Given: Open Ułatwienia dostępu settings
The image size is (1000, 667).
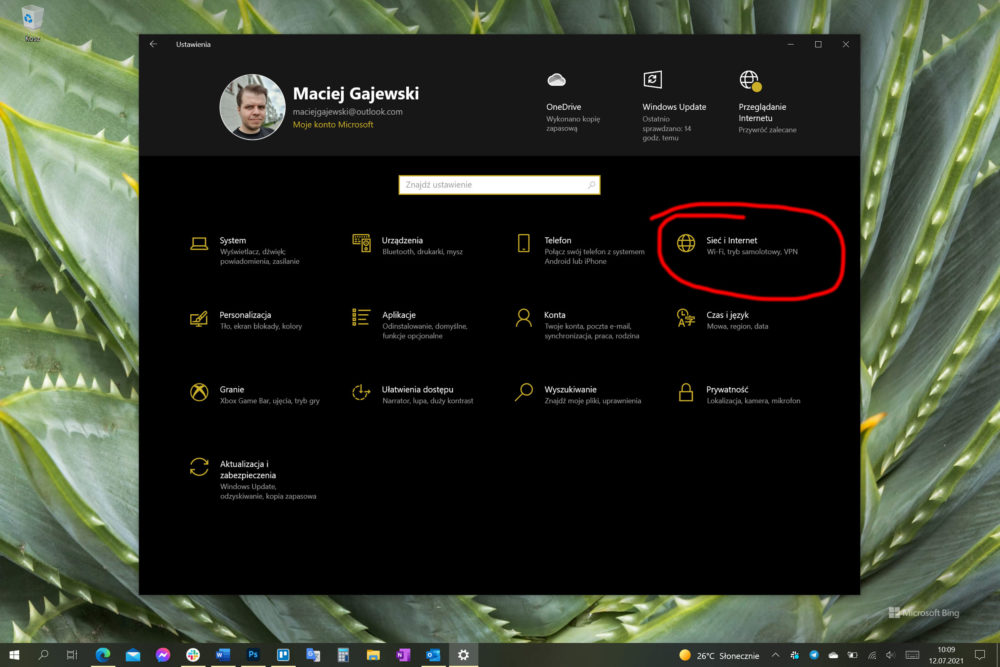Looking at the screenshot, I should [x=413, y=395].
